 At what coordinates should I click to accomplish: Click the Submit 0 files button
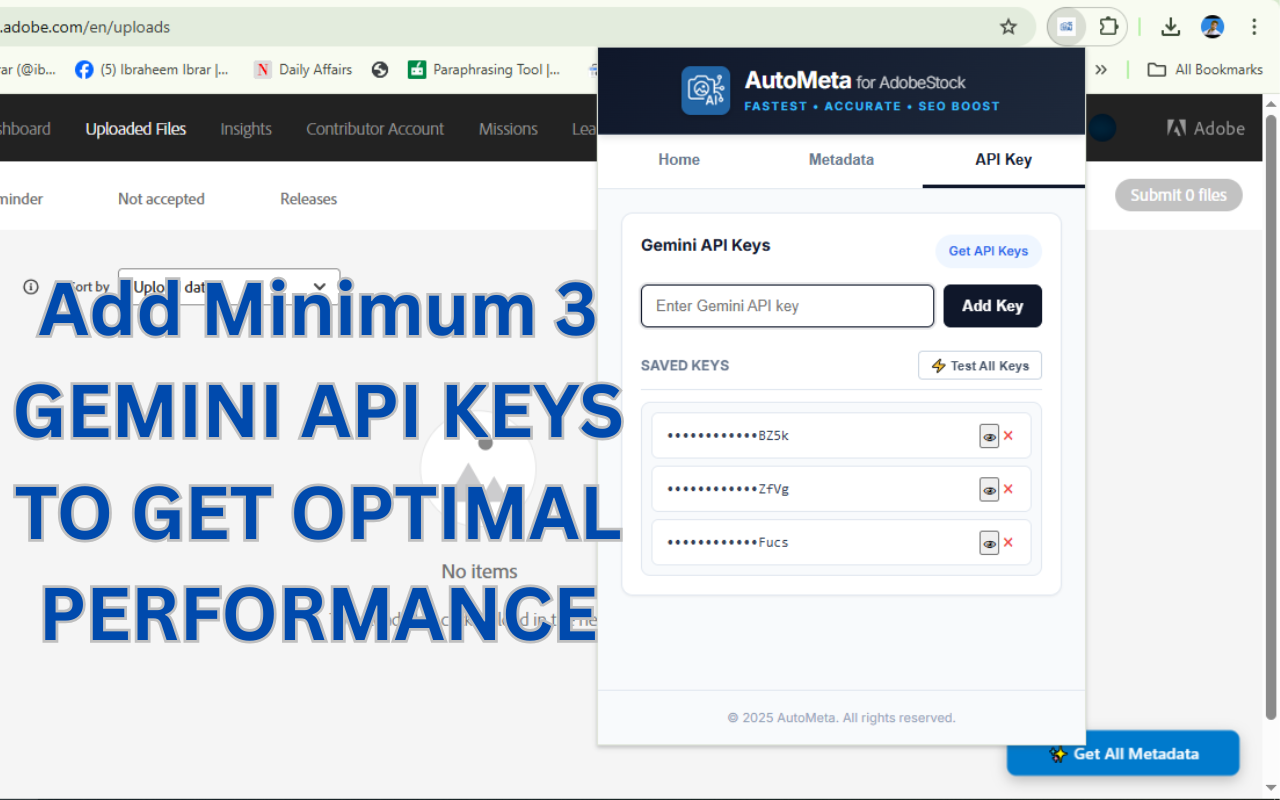tap(1179, 195)
